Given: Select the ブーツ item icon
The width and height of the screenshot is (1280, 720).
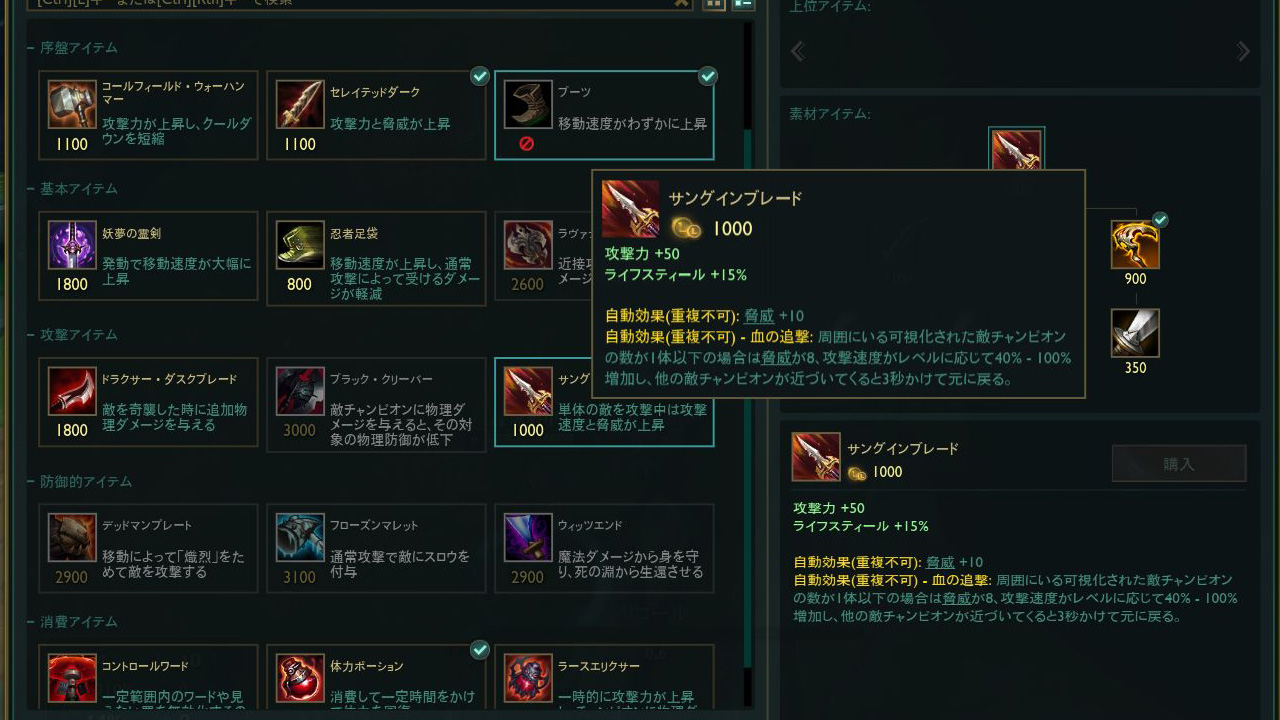Looking at the screenshot, I should pos(528,104).
